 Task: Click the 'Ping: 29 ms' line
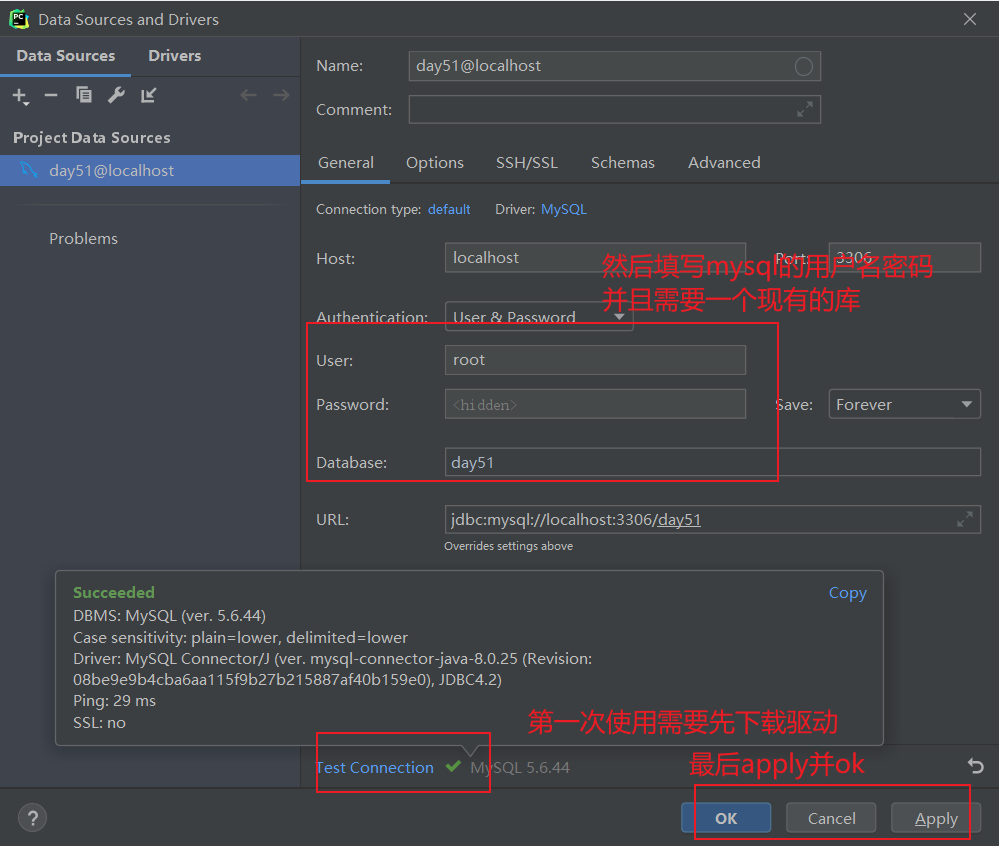point(115,701)
